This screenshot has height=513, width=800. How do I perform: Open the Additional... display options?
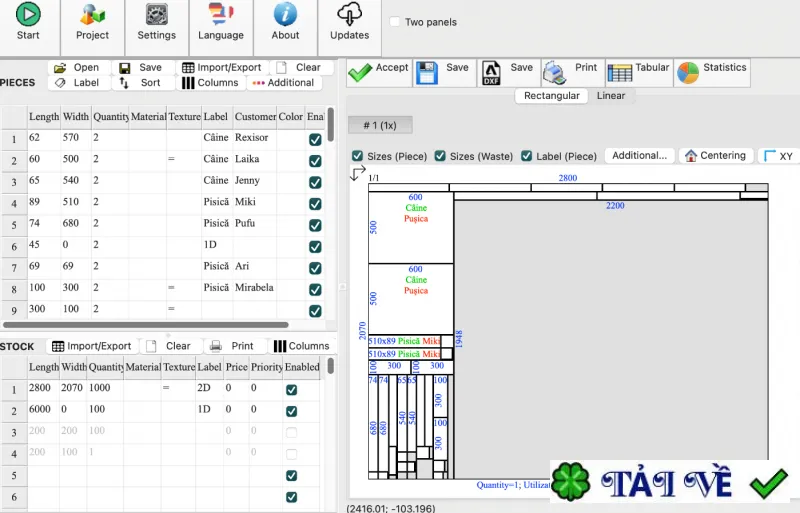pyautogui.click(x=639, y=156)
